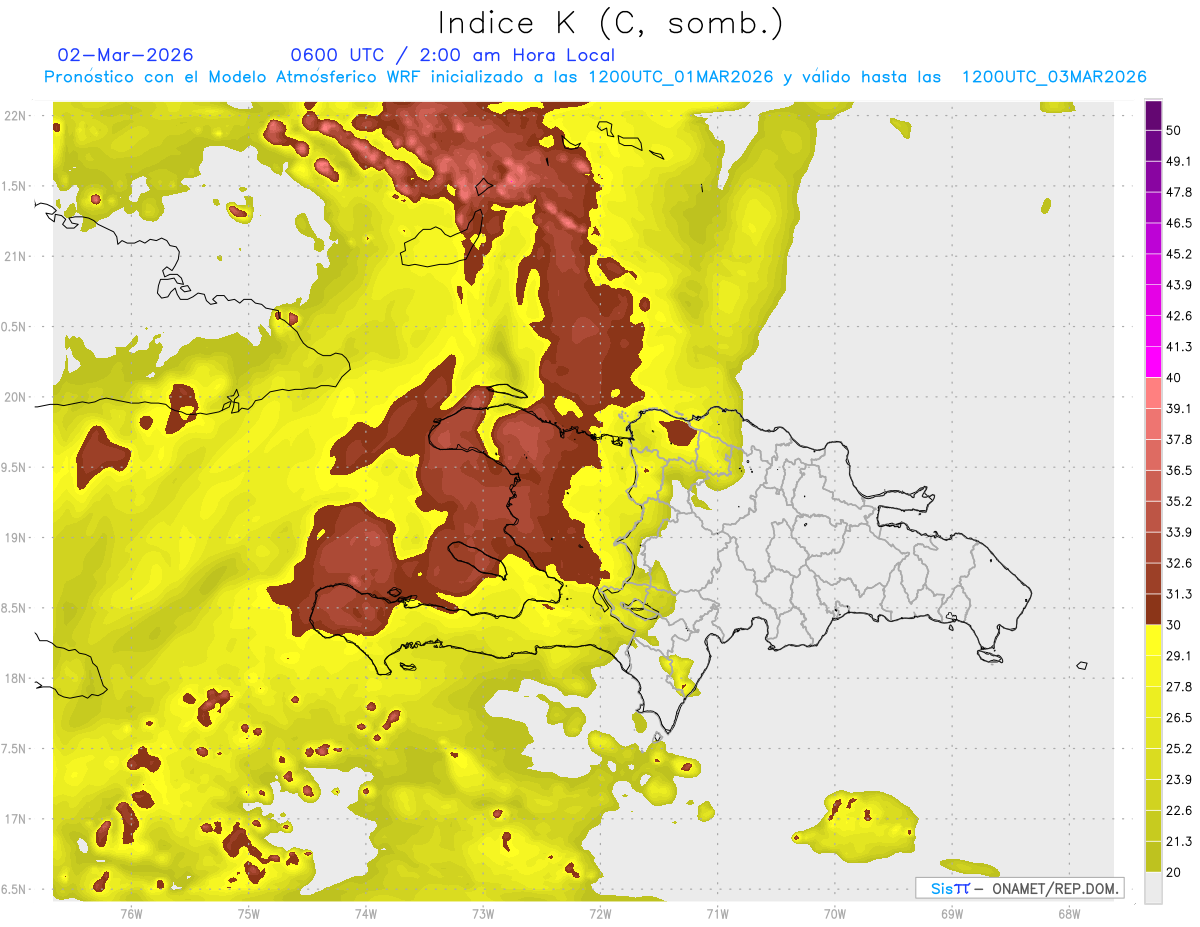
Task: Pick the bright yellow swatch between 29.1 and 30
Action: click(x=1153, y=640)
